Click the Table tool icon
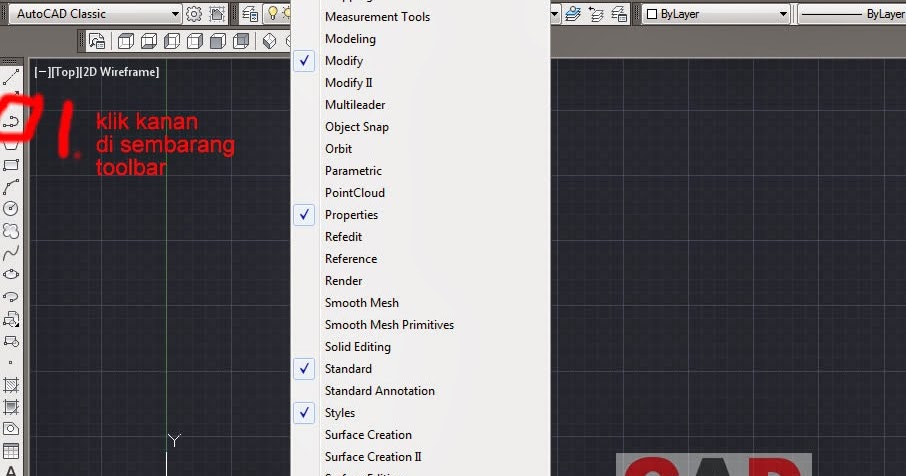 pos(11,451)
